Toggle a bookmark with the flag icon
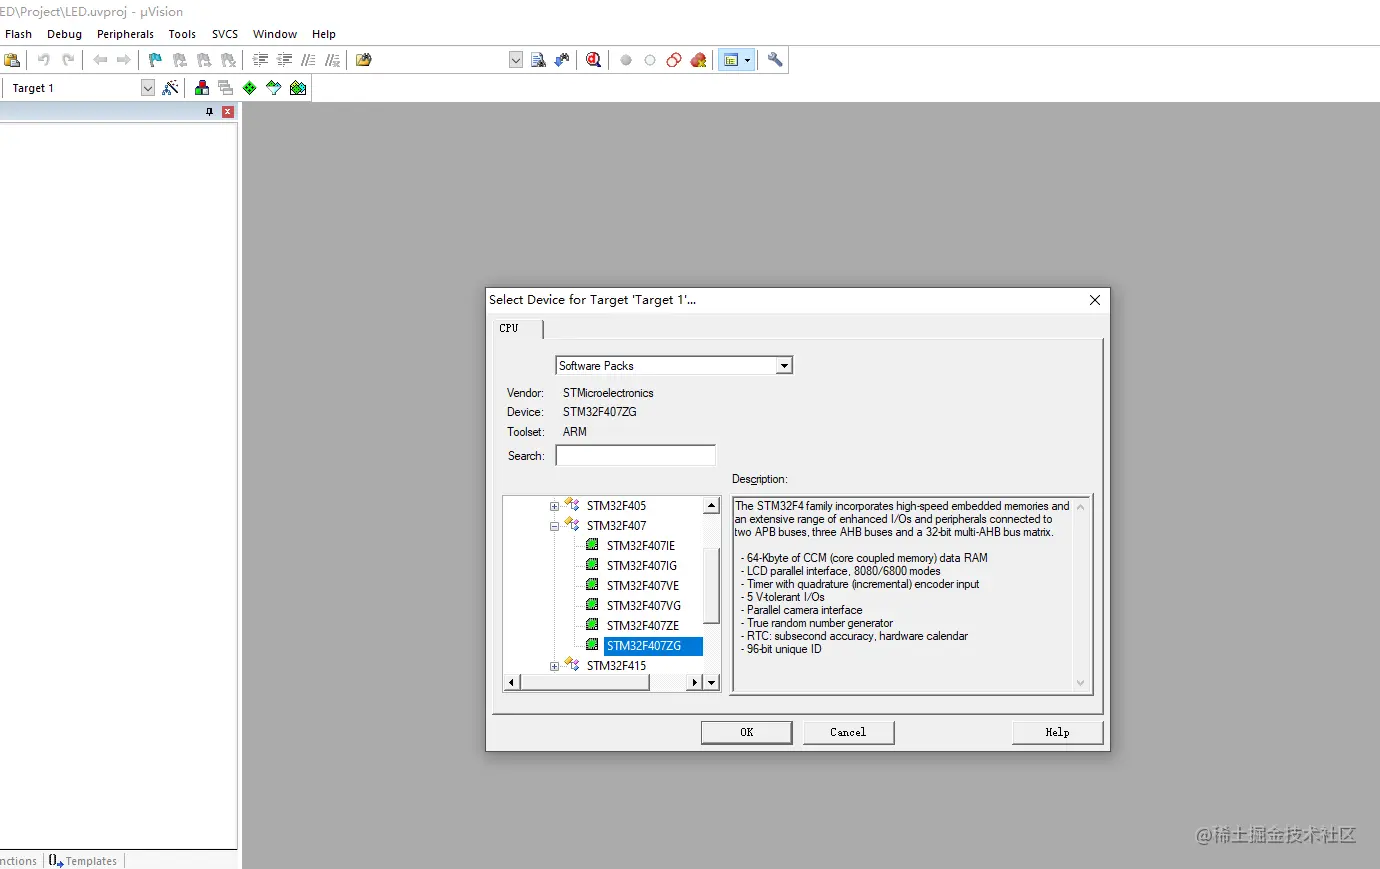The width and height of the screenshot is (1380, 869). [155, 60]
